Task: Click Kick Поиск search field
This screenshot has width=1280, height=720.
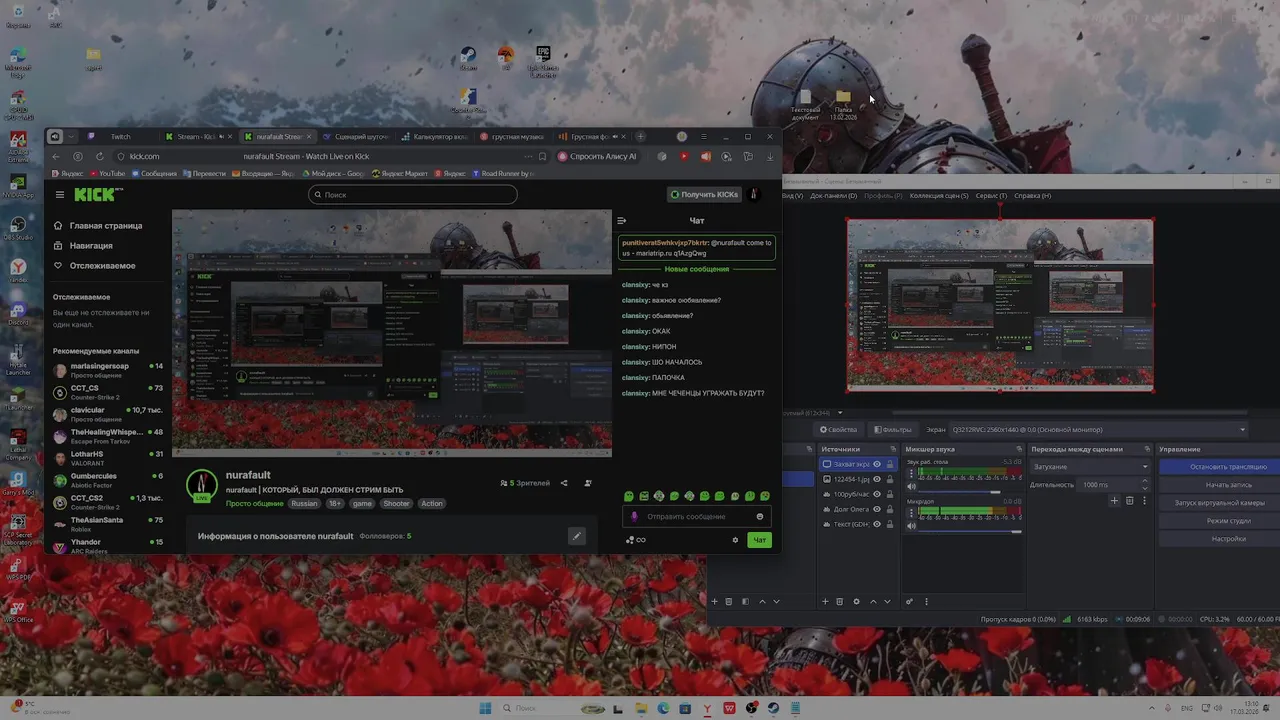Action: click(x=413, y=195)
